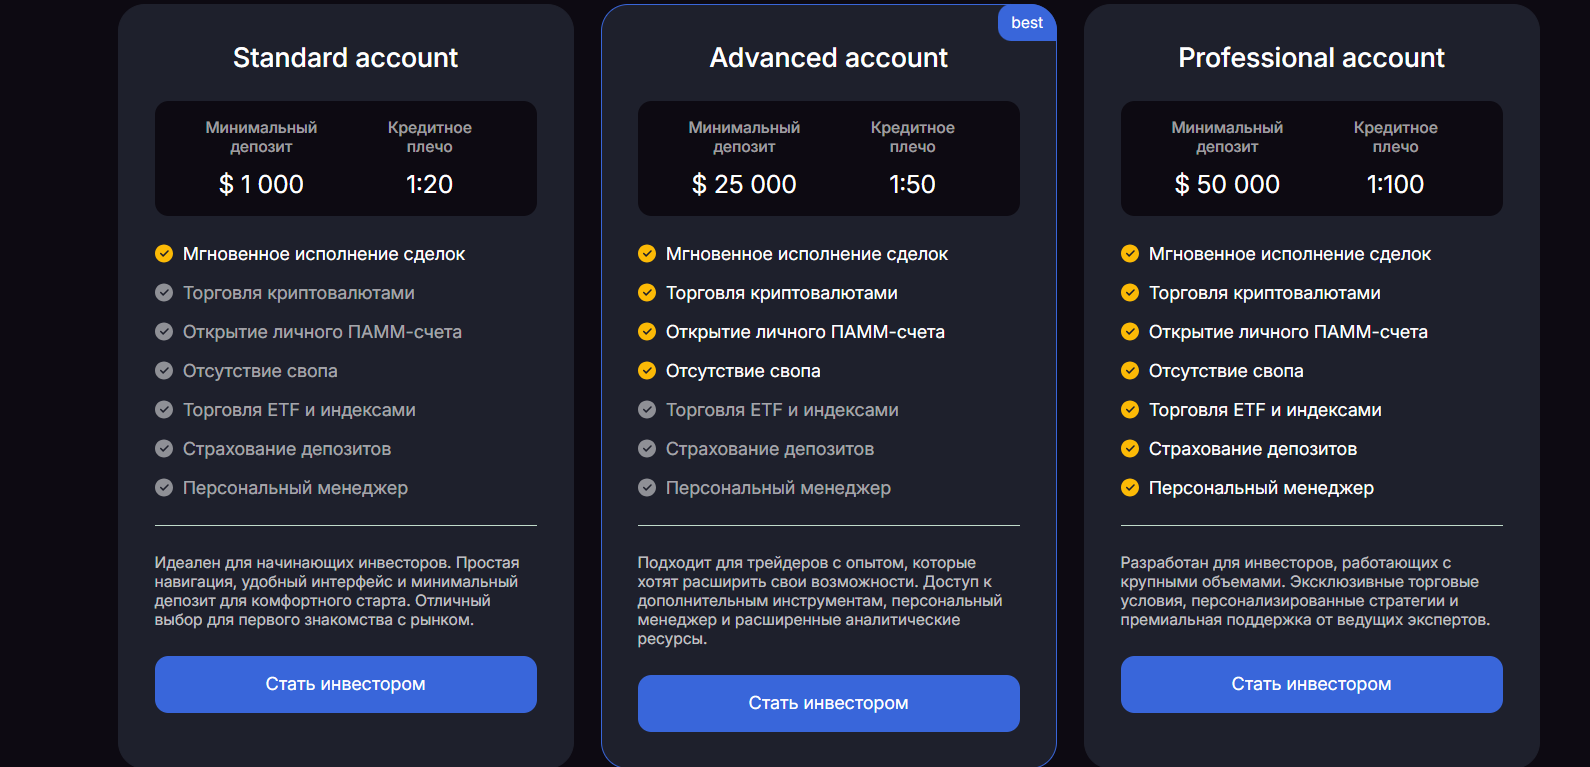Image resolution: width=1590 pixels, height=767 pixels.
Task: Click yellow check for deposit insurance in Professional
Action: [x=1130, y=449]
